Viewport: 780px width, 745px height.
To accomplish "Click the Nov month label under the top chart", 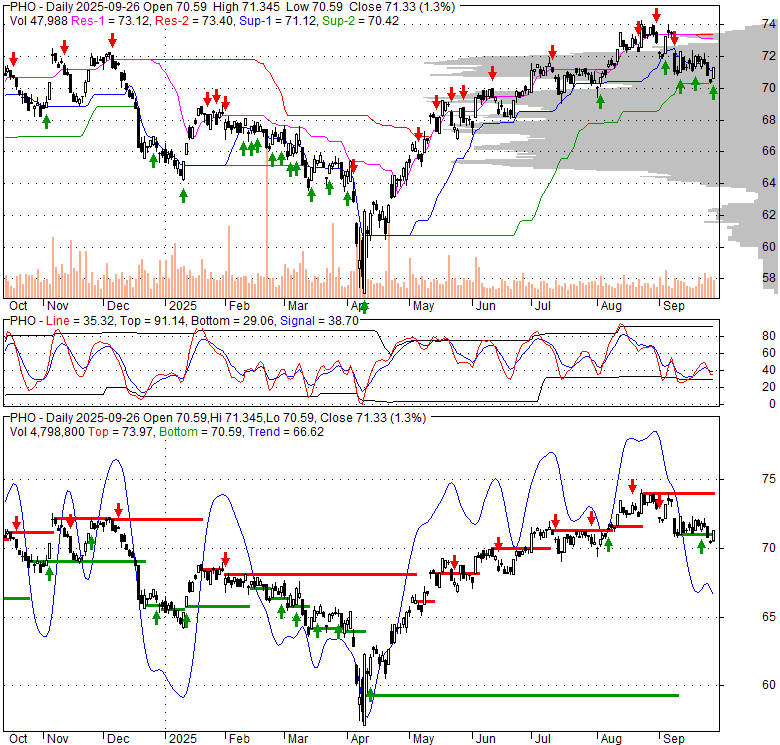I will pos(57,305).
